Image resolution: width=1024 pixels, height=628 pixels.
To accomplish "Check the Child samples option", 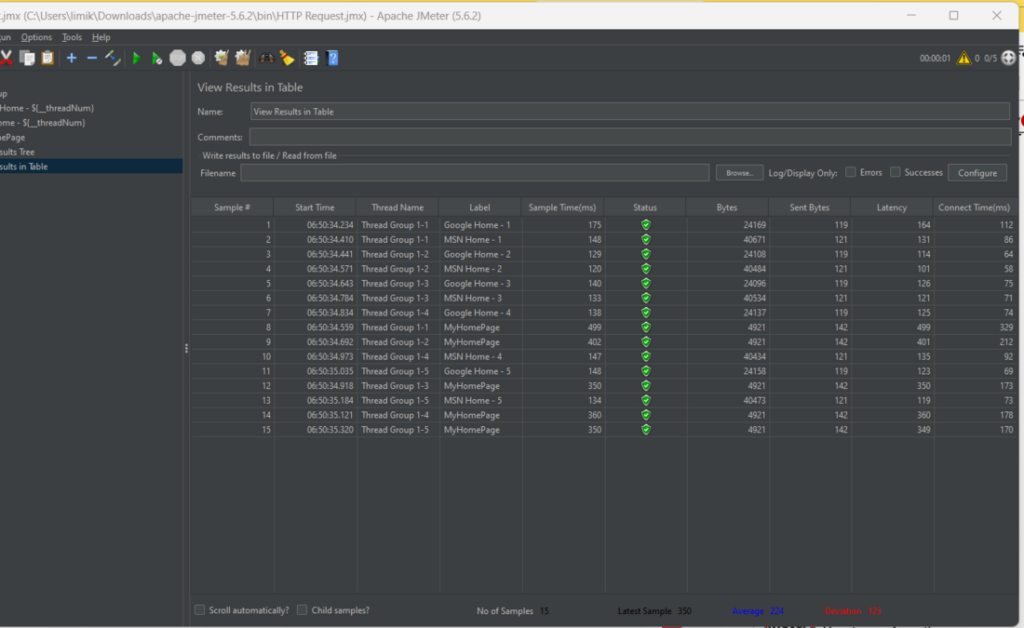I will tap(302, 610).
